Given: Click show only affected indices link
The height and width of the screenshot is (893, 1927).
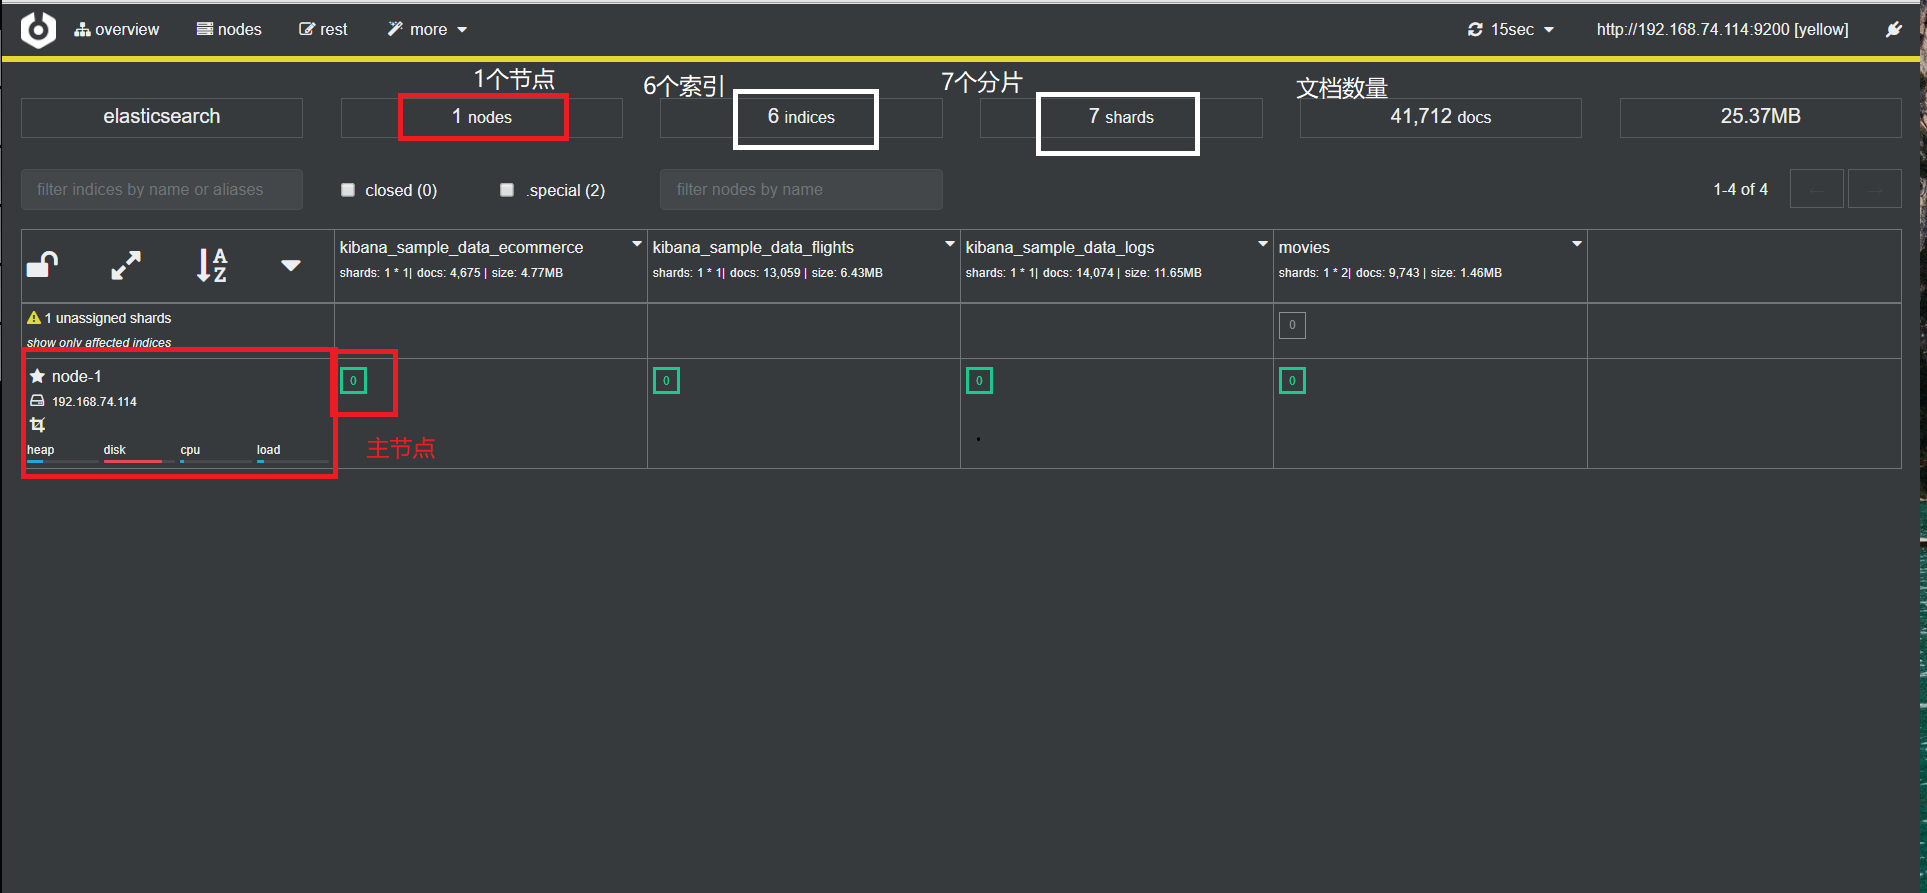Looking at the screenshot, I should (x=99, y=342).
